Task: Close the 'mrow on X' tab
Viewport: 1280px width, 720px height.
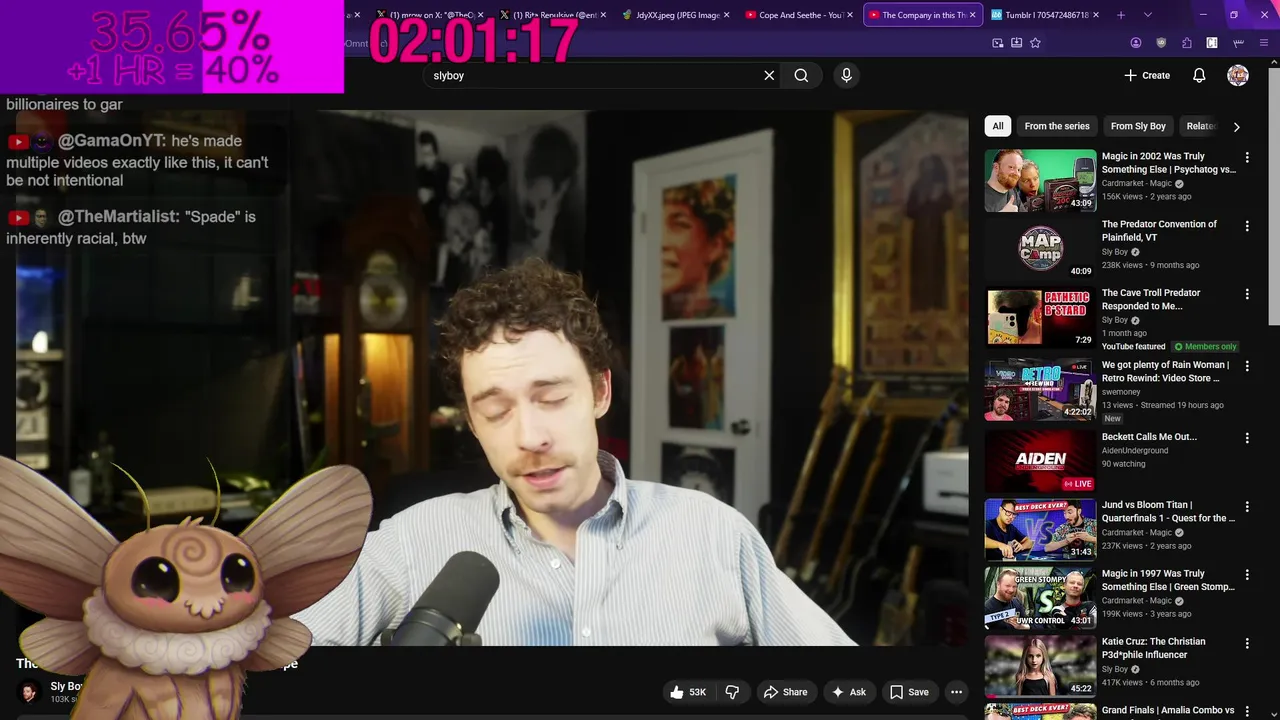Action: [481, 15]
